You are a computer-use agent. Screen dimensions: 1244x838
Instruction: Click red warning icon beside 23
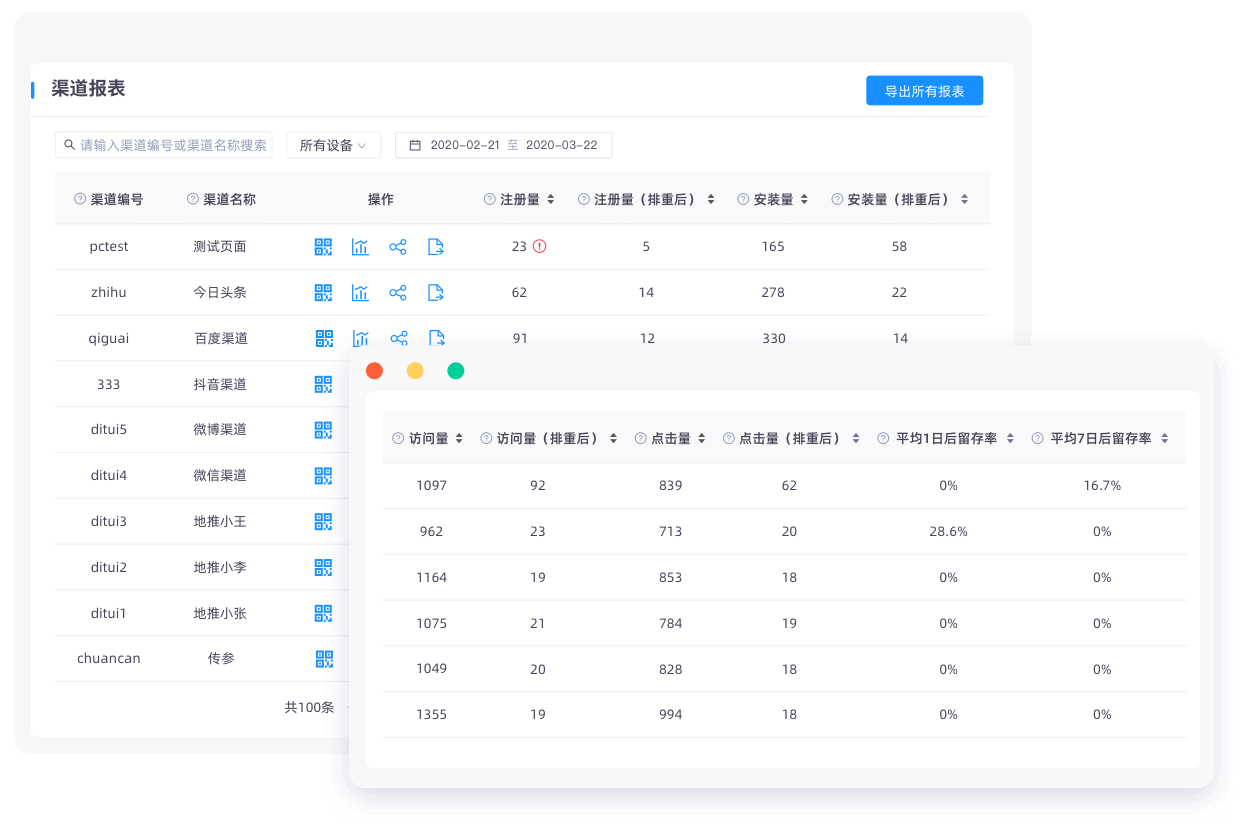pyautogui.click(x=540, y=246)
